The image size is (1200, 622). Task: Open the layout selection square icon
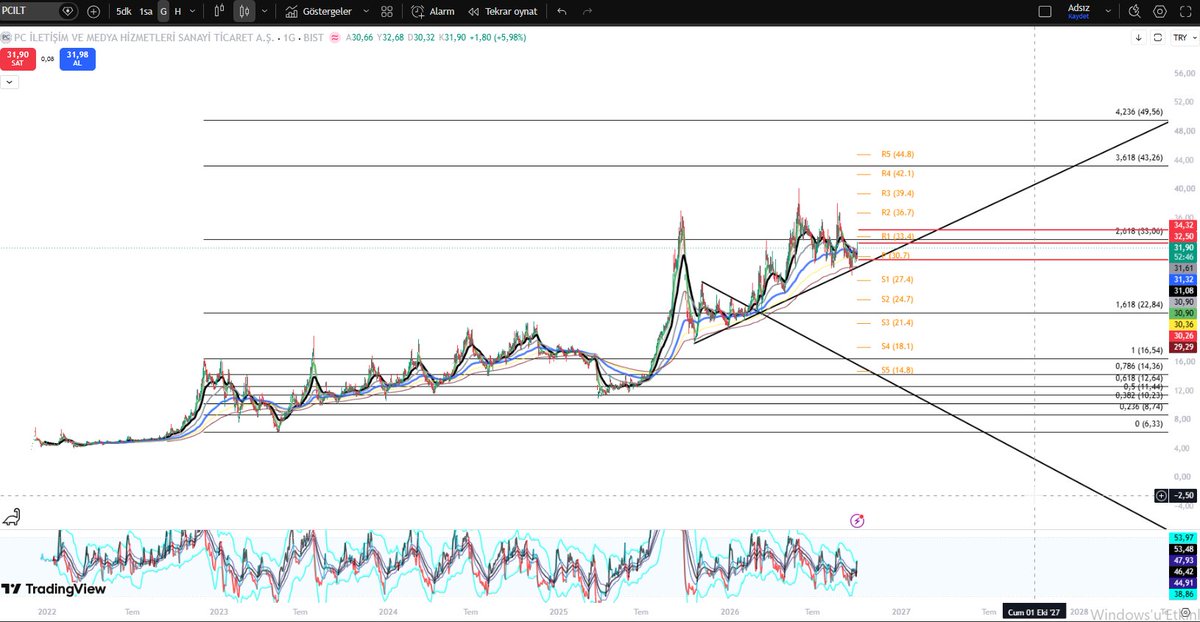[x=1045, y=12]
